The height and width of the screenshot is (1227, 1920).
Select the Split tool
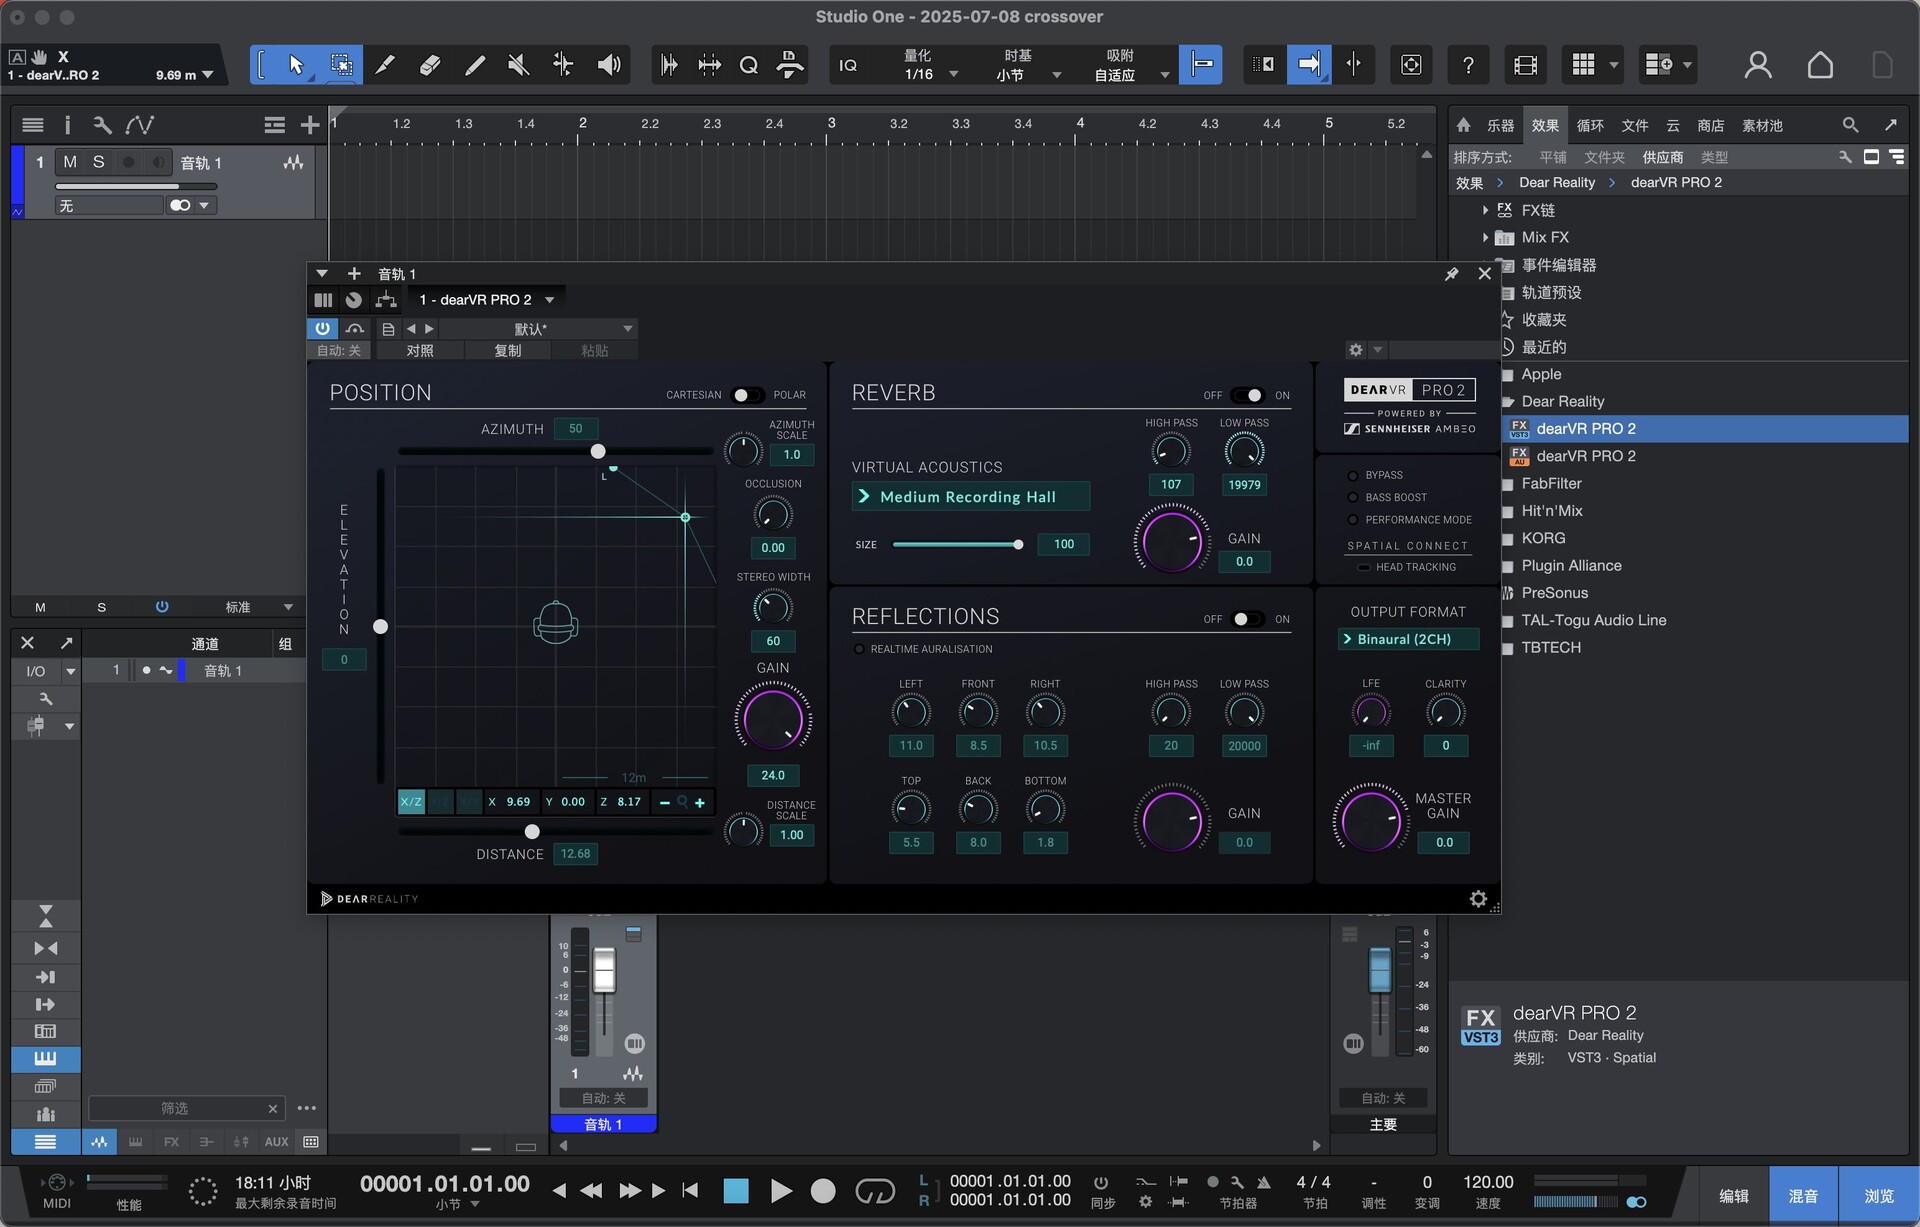385,65
